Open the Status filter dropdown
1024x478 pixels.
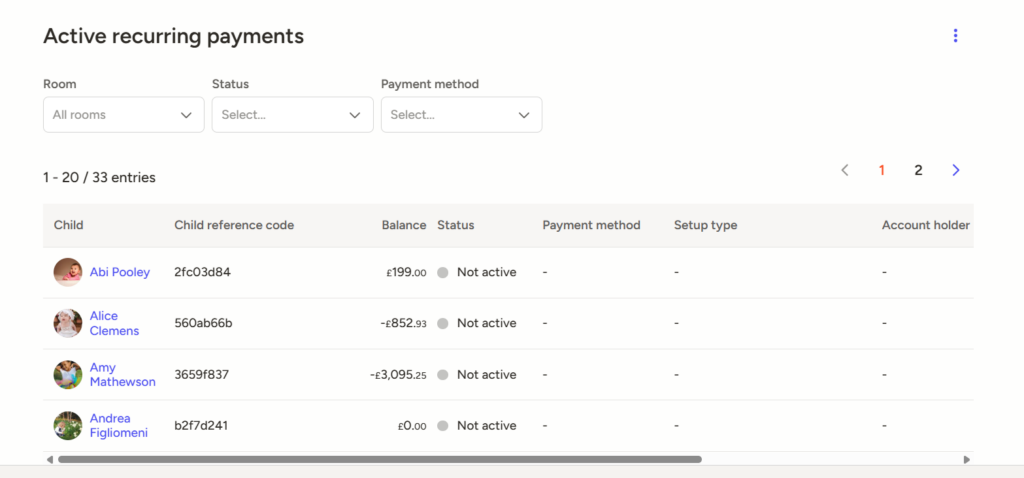(x=293, y=115)
